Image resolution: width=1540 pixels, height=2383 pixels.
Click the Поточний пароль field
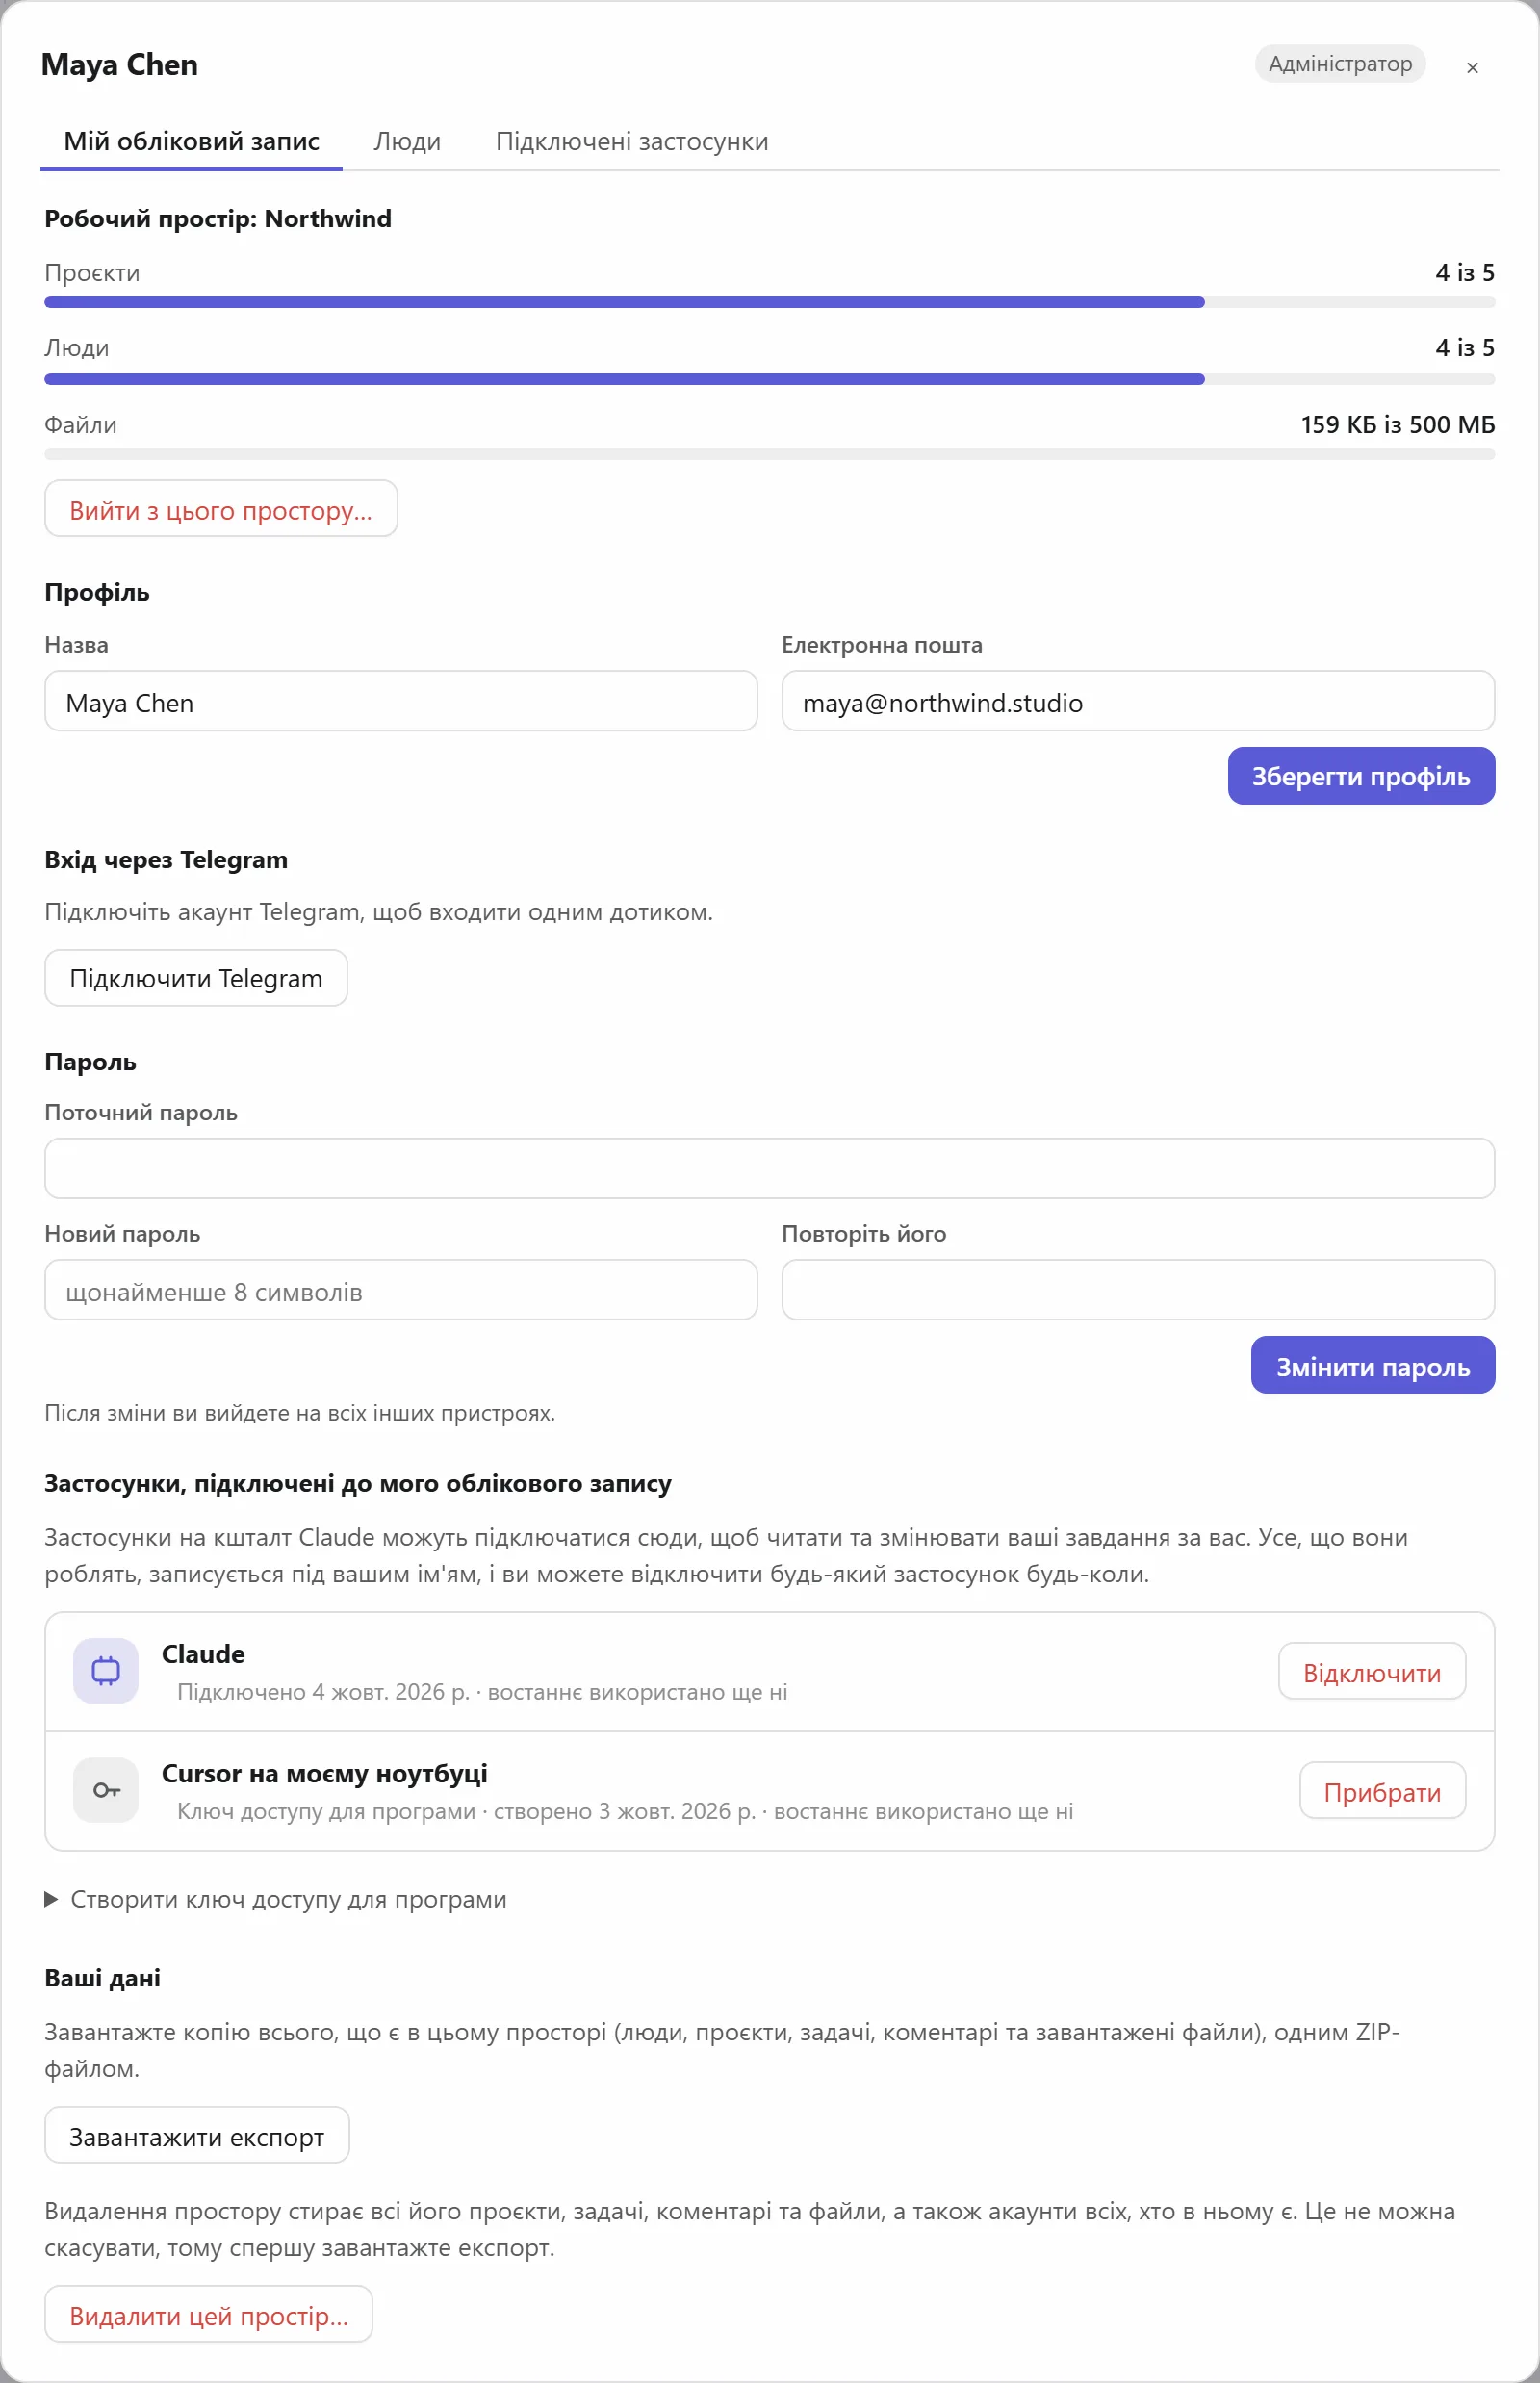[x=770, y=1168]
